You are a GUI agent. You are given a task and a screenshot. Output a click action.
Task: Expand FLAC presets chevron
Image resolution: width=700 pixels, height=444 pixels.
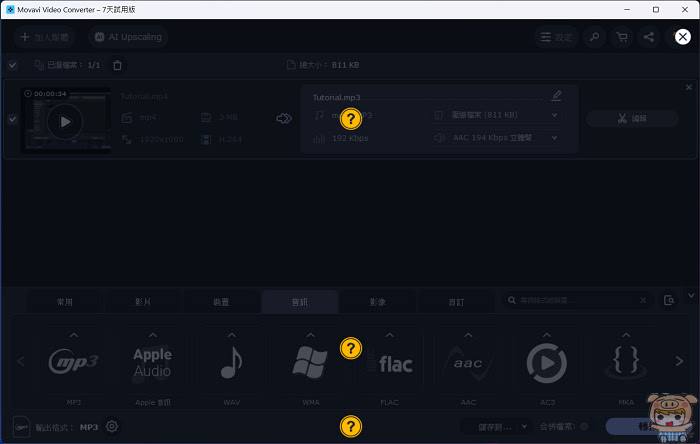pyautogui.click(x=389, y=335)
